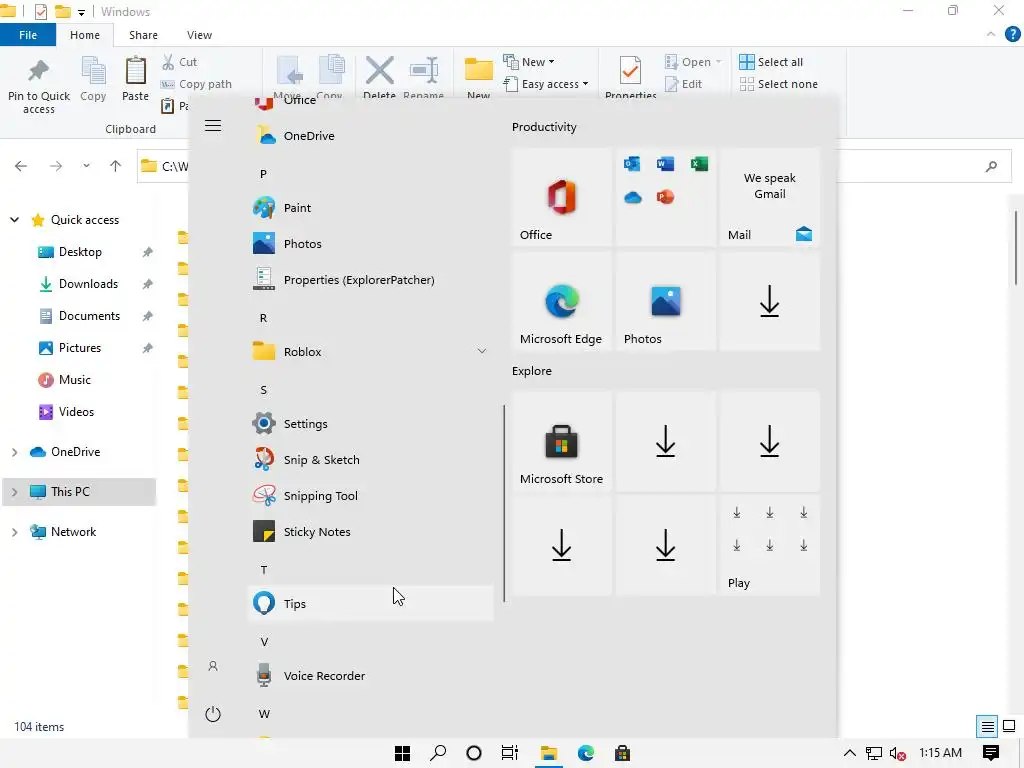Open Sticky Notes
Viewport: 1024px width, 768px height.
371,532
